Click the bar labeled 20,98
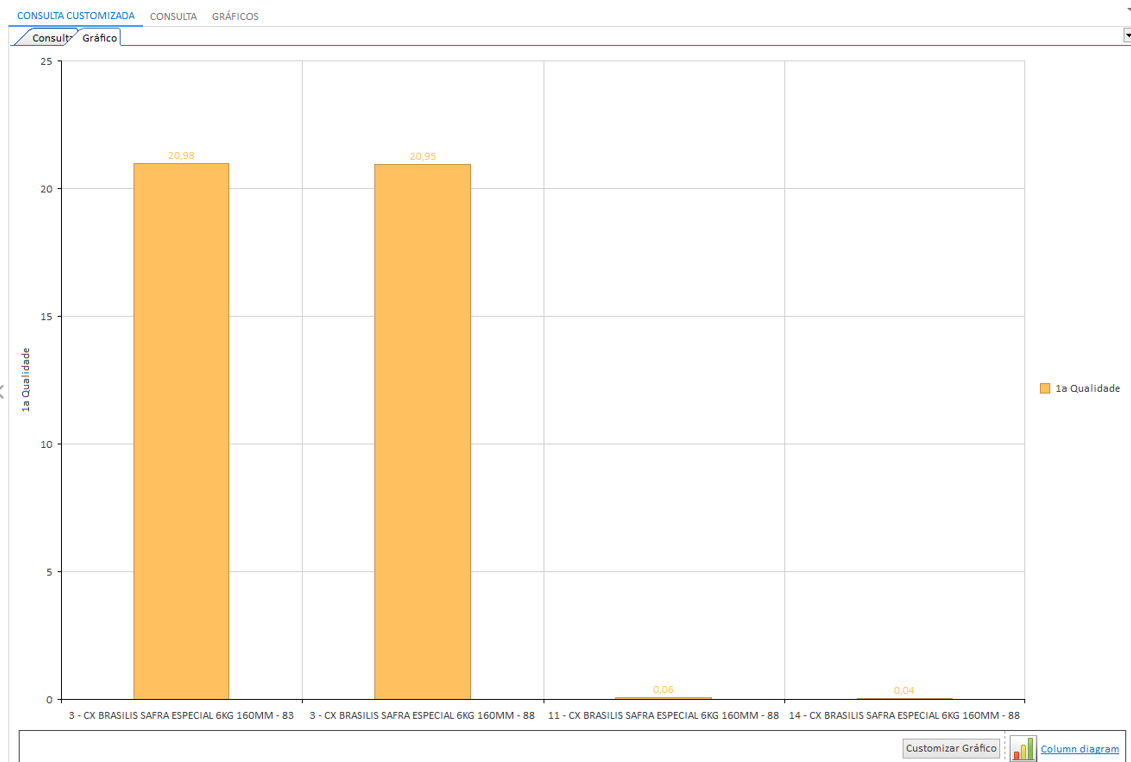This screenshot has width=1131, height=762. (181, 432)
